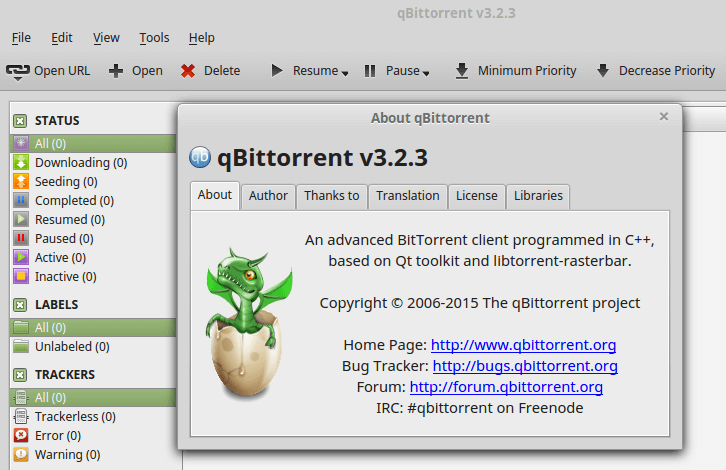The width and height of the screenshot is (726, 470).
Task: Select the Downloading (0) text row
Action: [81, 163]
